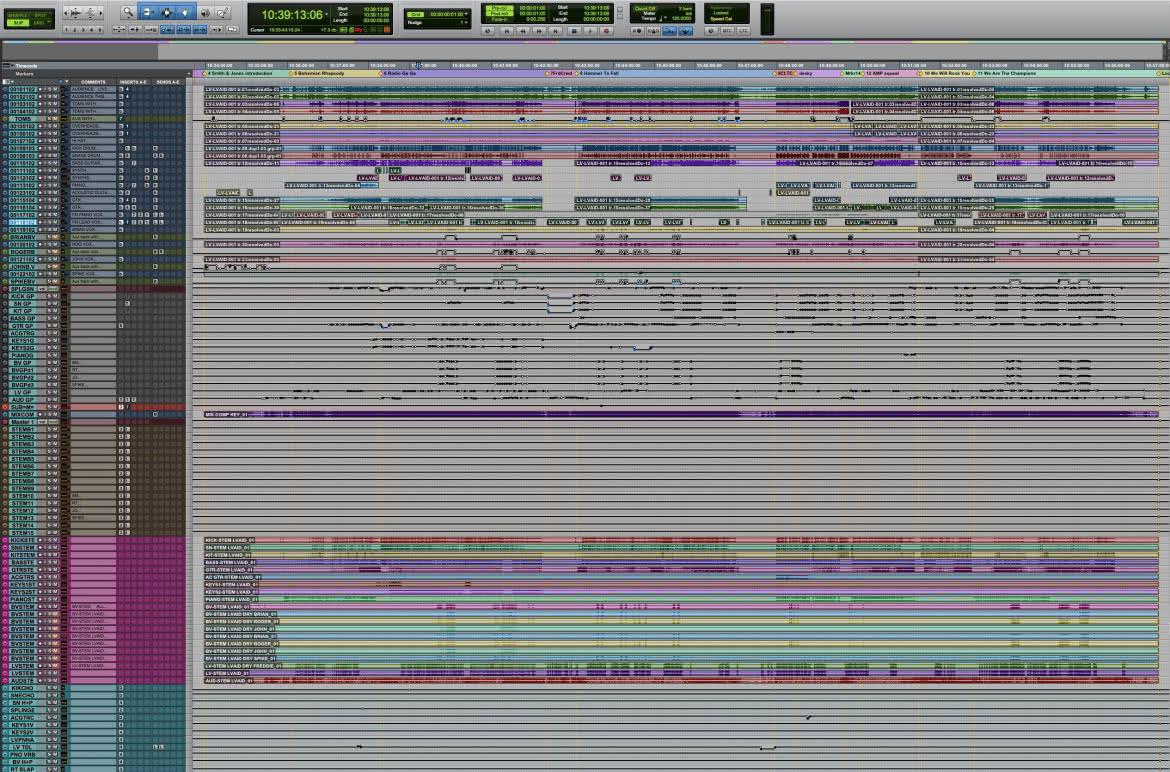Expand the main counter format menu
Screen dimensions: 1170x772
[326, 15]
